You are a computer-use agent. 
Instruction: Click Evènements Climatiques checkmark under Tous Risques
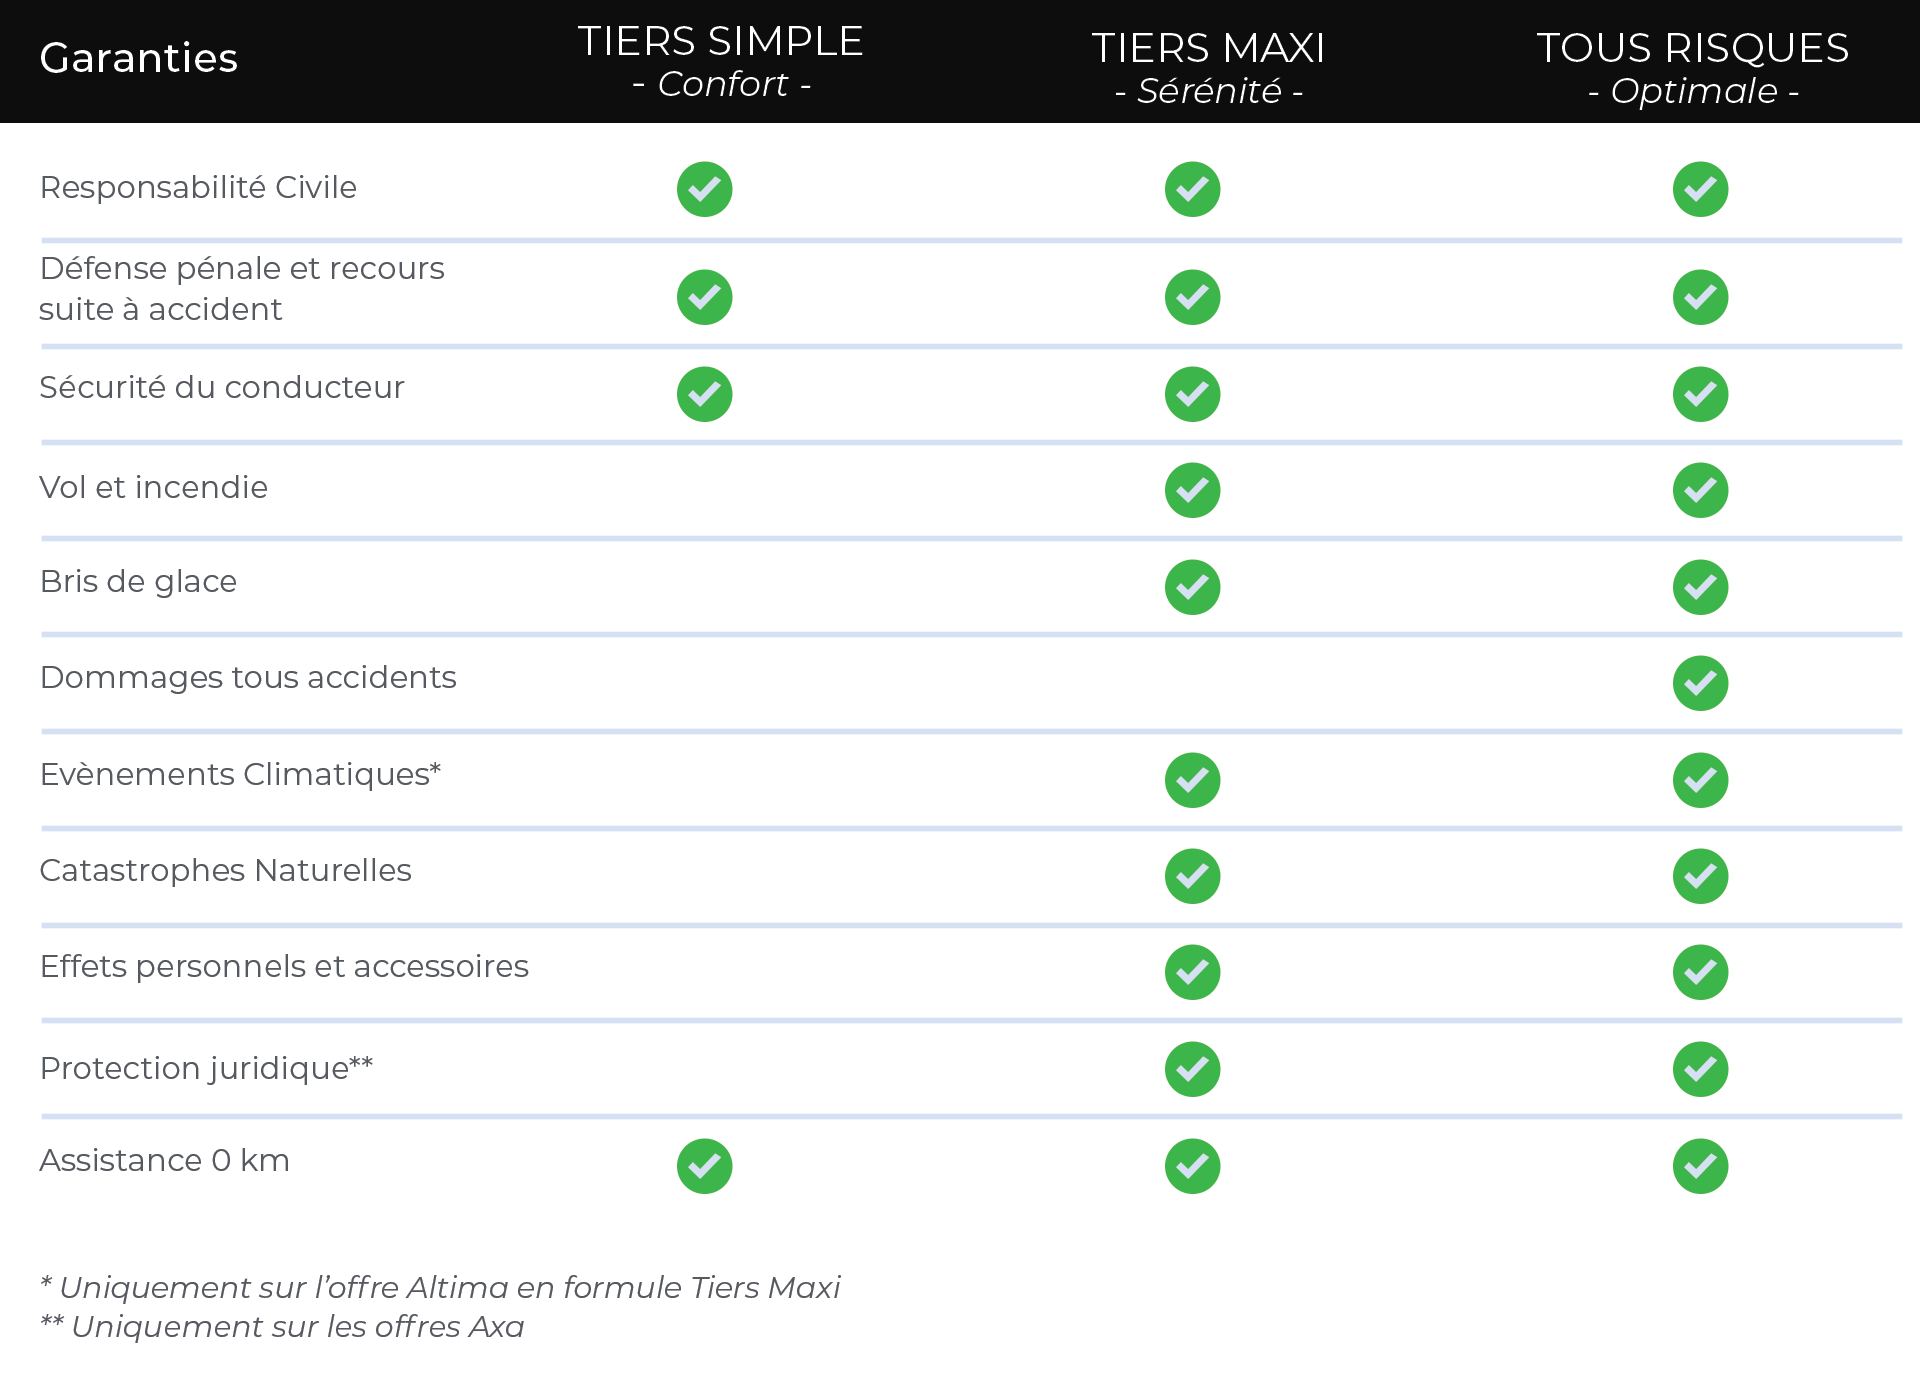(x=1700, y=780)
